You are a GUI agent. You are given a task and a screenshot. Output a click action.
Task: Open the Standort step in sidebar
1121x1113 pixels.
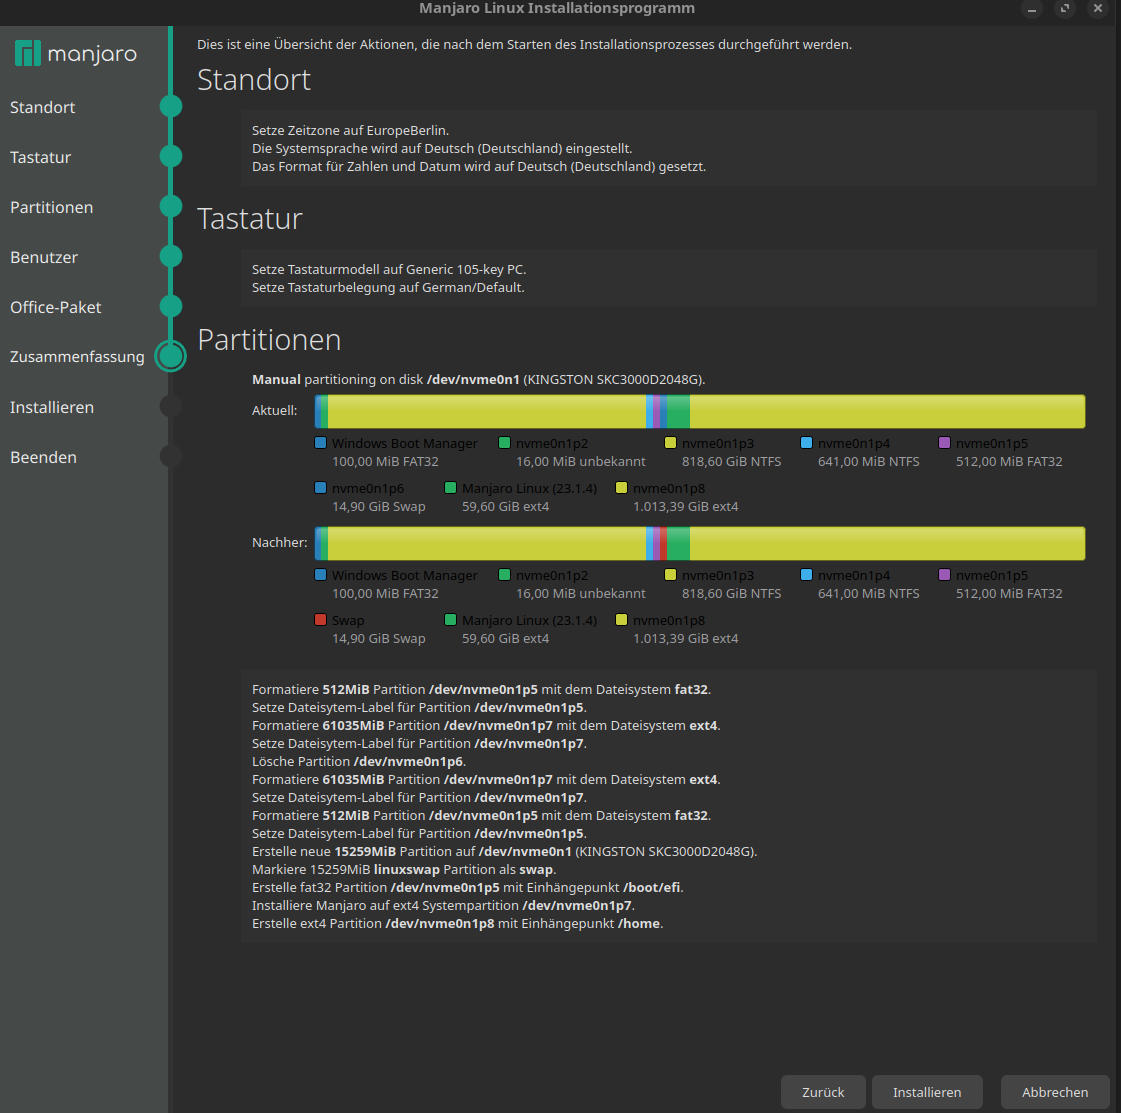point(42,107)
